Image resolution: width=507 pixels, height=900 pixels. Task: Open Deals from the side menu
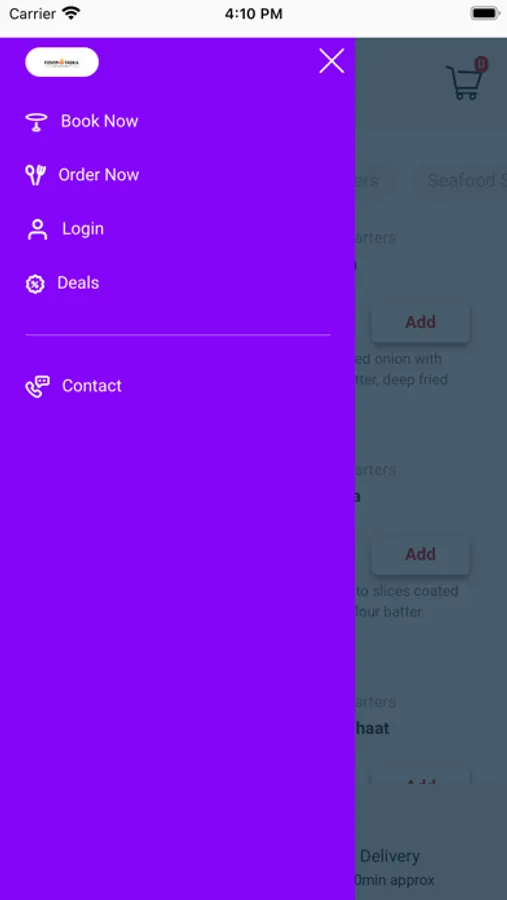pos(78,282)
